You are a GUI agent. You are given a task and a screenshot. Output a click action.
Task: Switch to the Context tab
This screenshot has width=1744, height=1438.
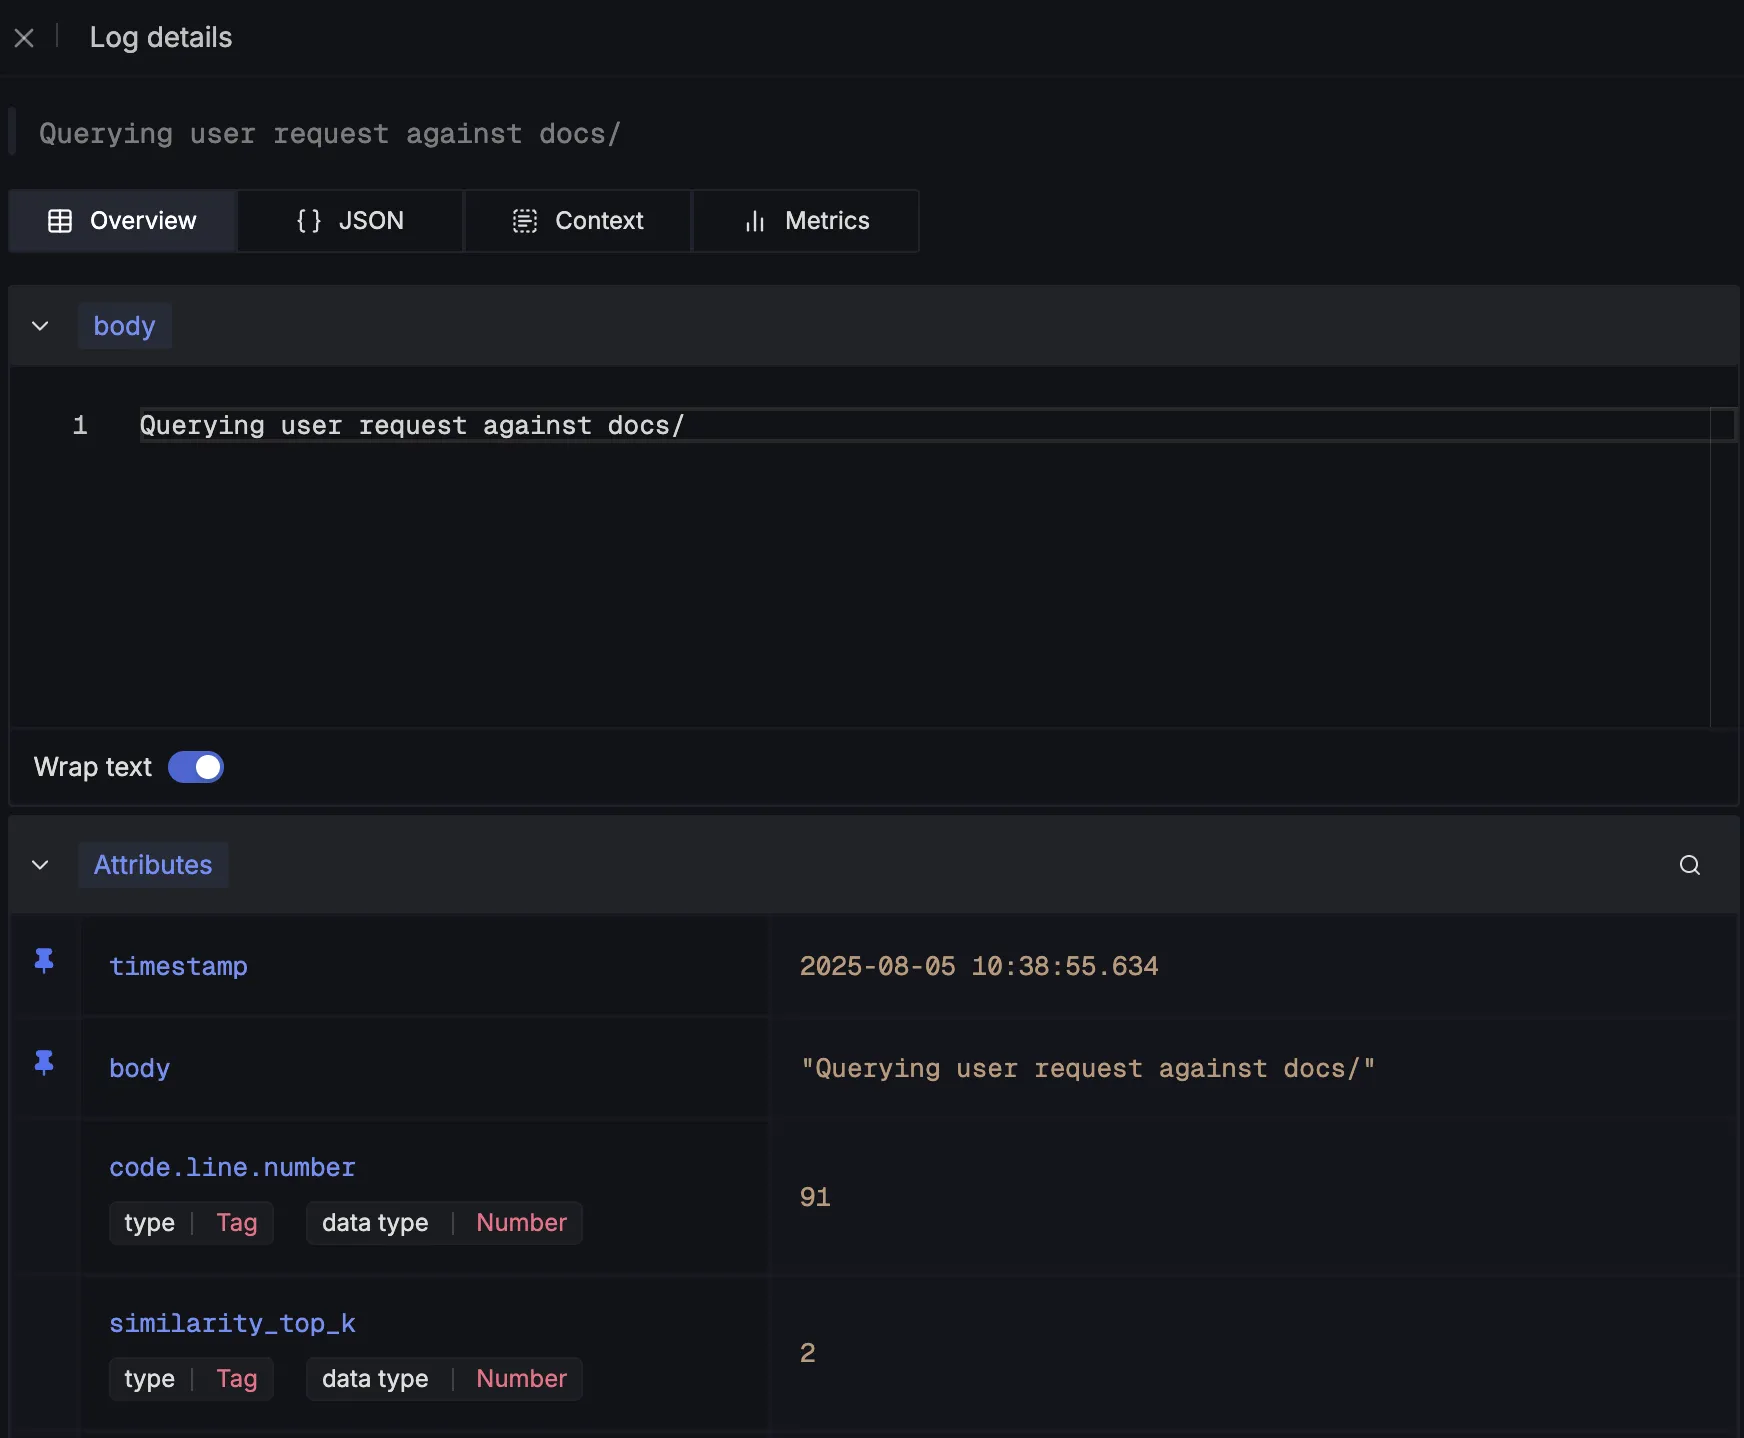click(578, 221)
